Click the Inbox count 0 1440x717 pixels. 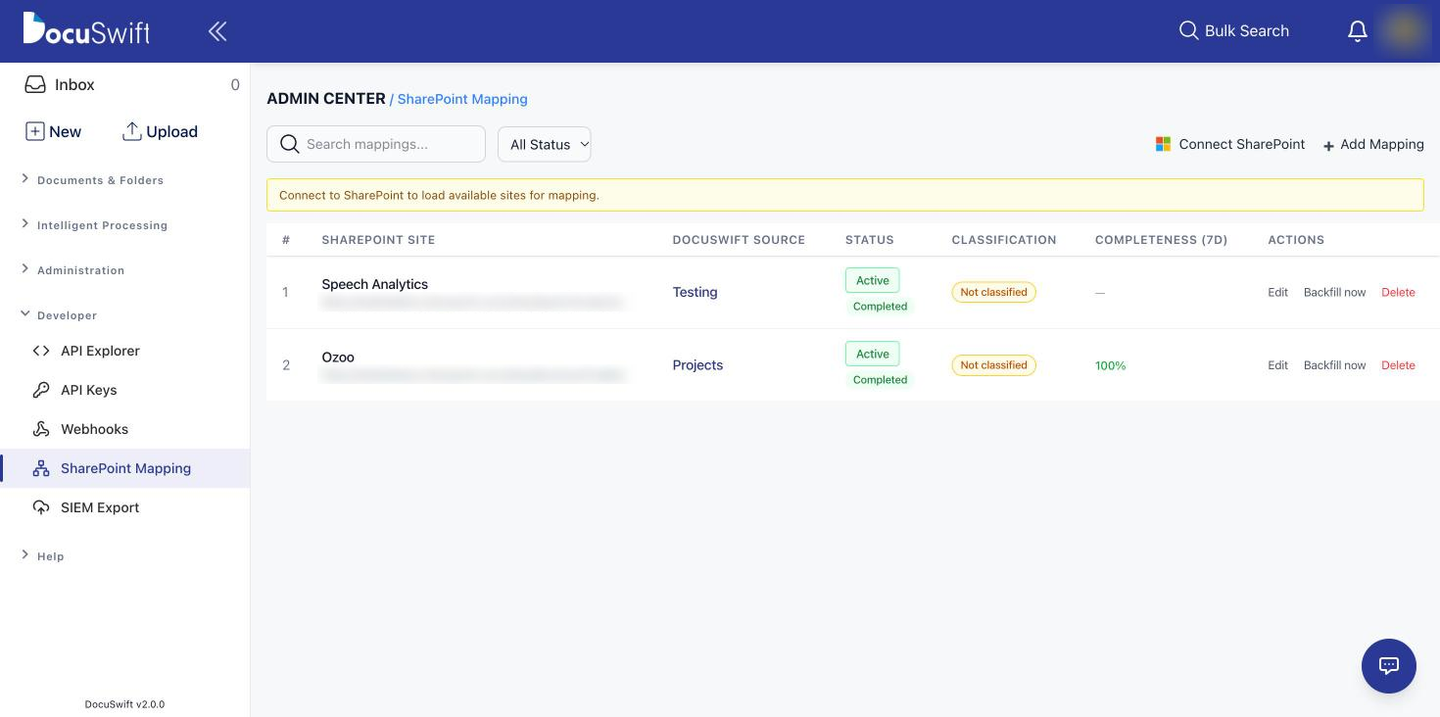click(x=235, y=85)
